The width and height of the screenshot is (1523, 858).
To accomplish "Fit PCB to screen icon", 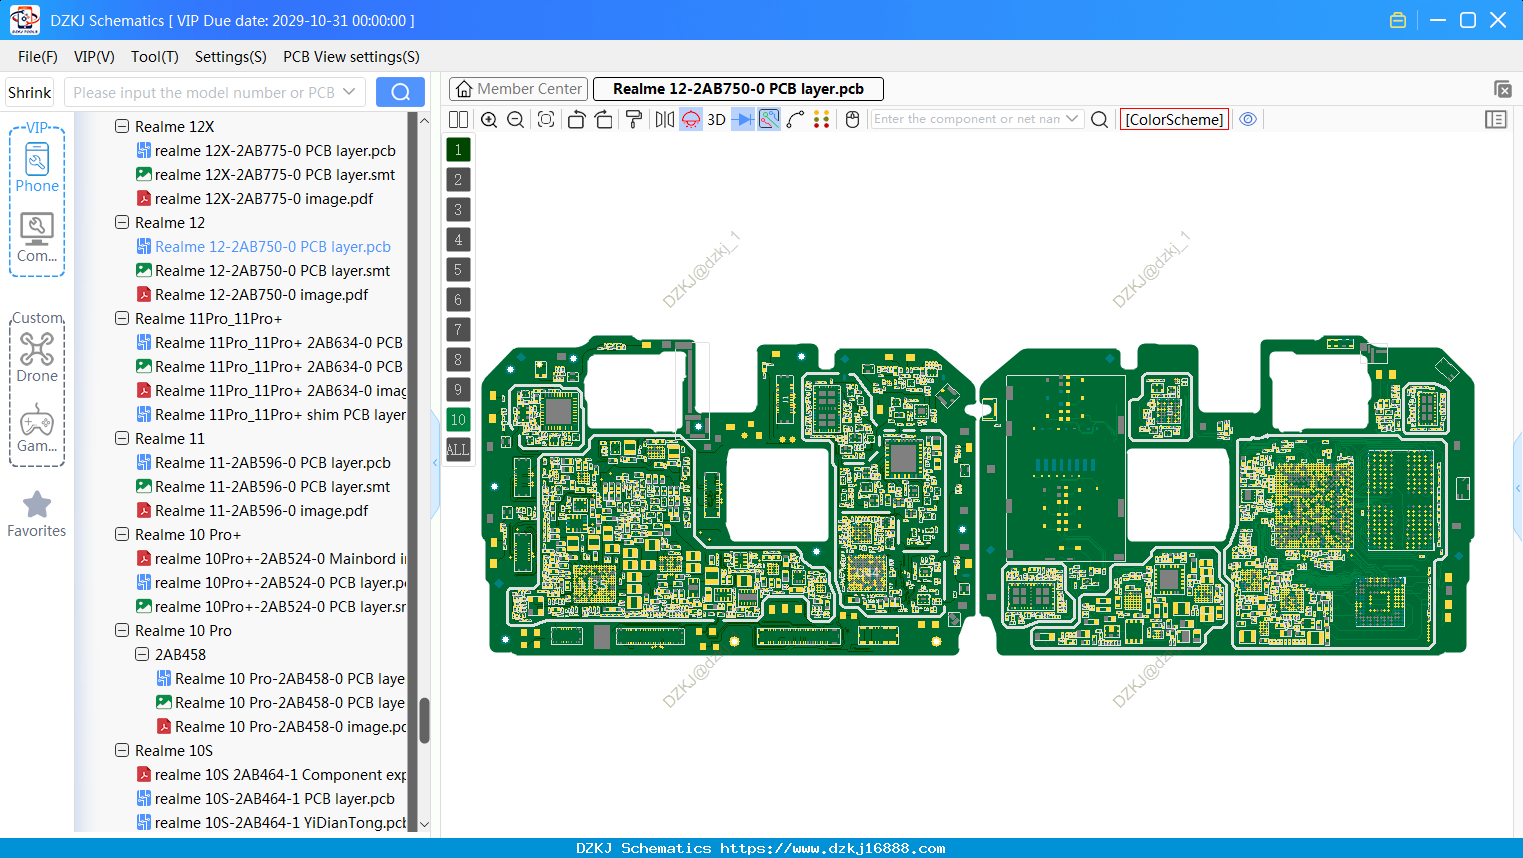I will [x=546, y=119].
